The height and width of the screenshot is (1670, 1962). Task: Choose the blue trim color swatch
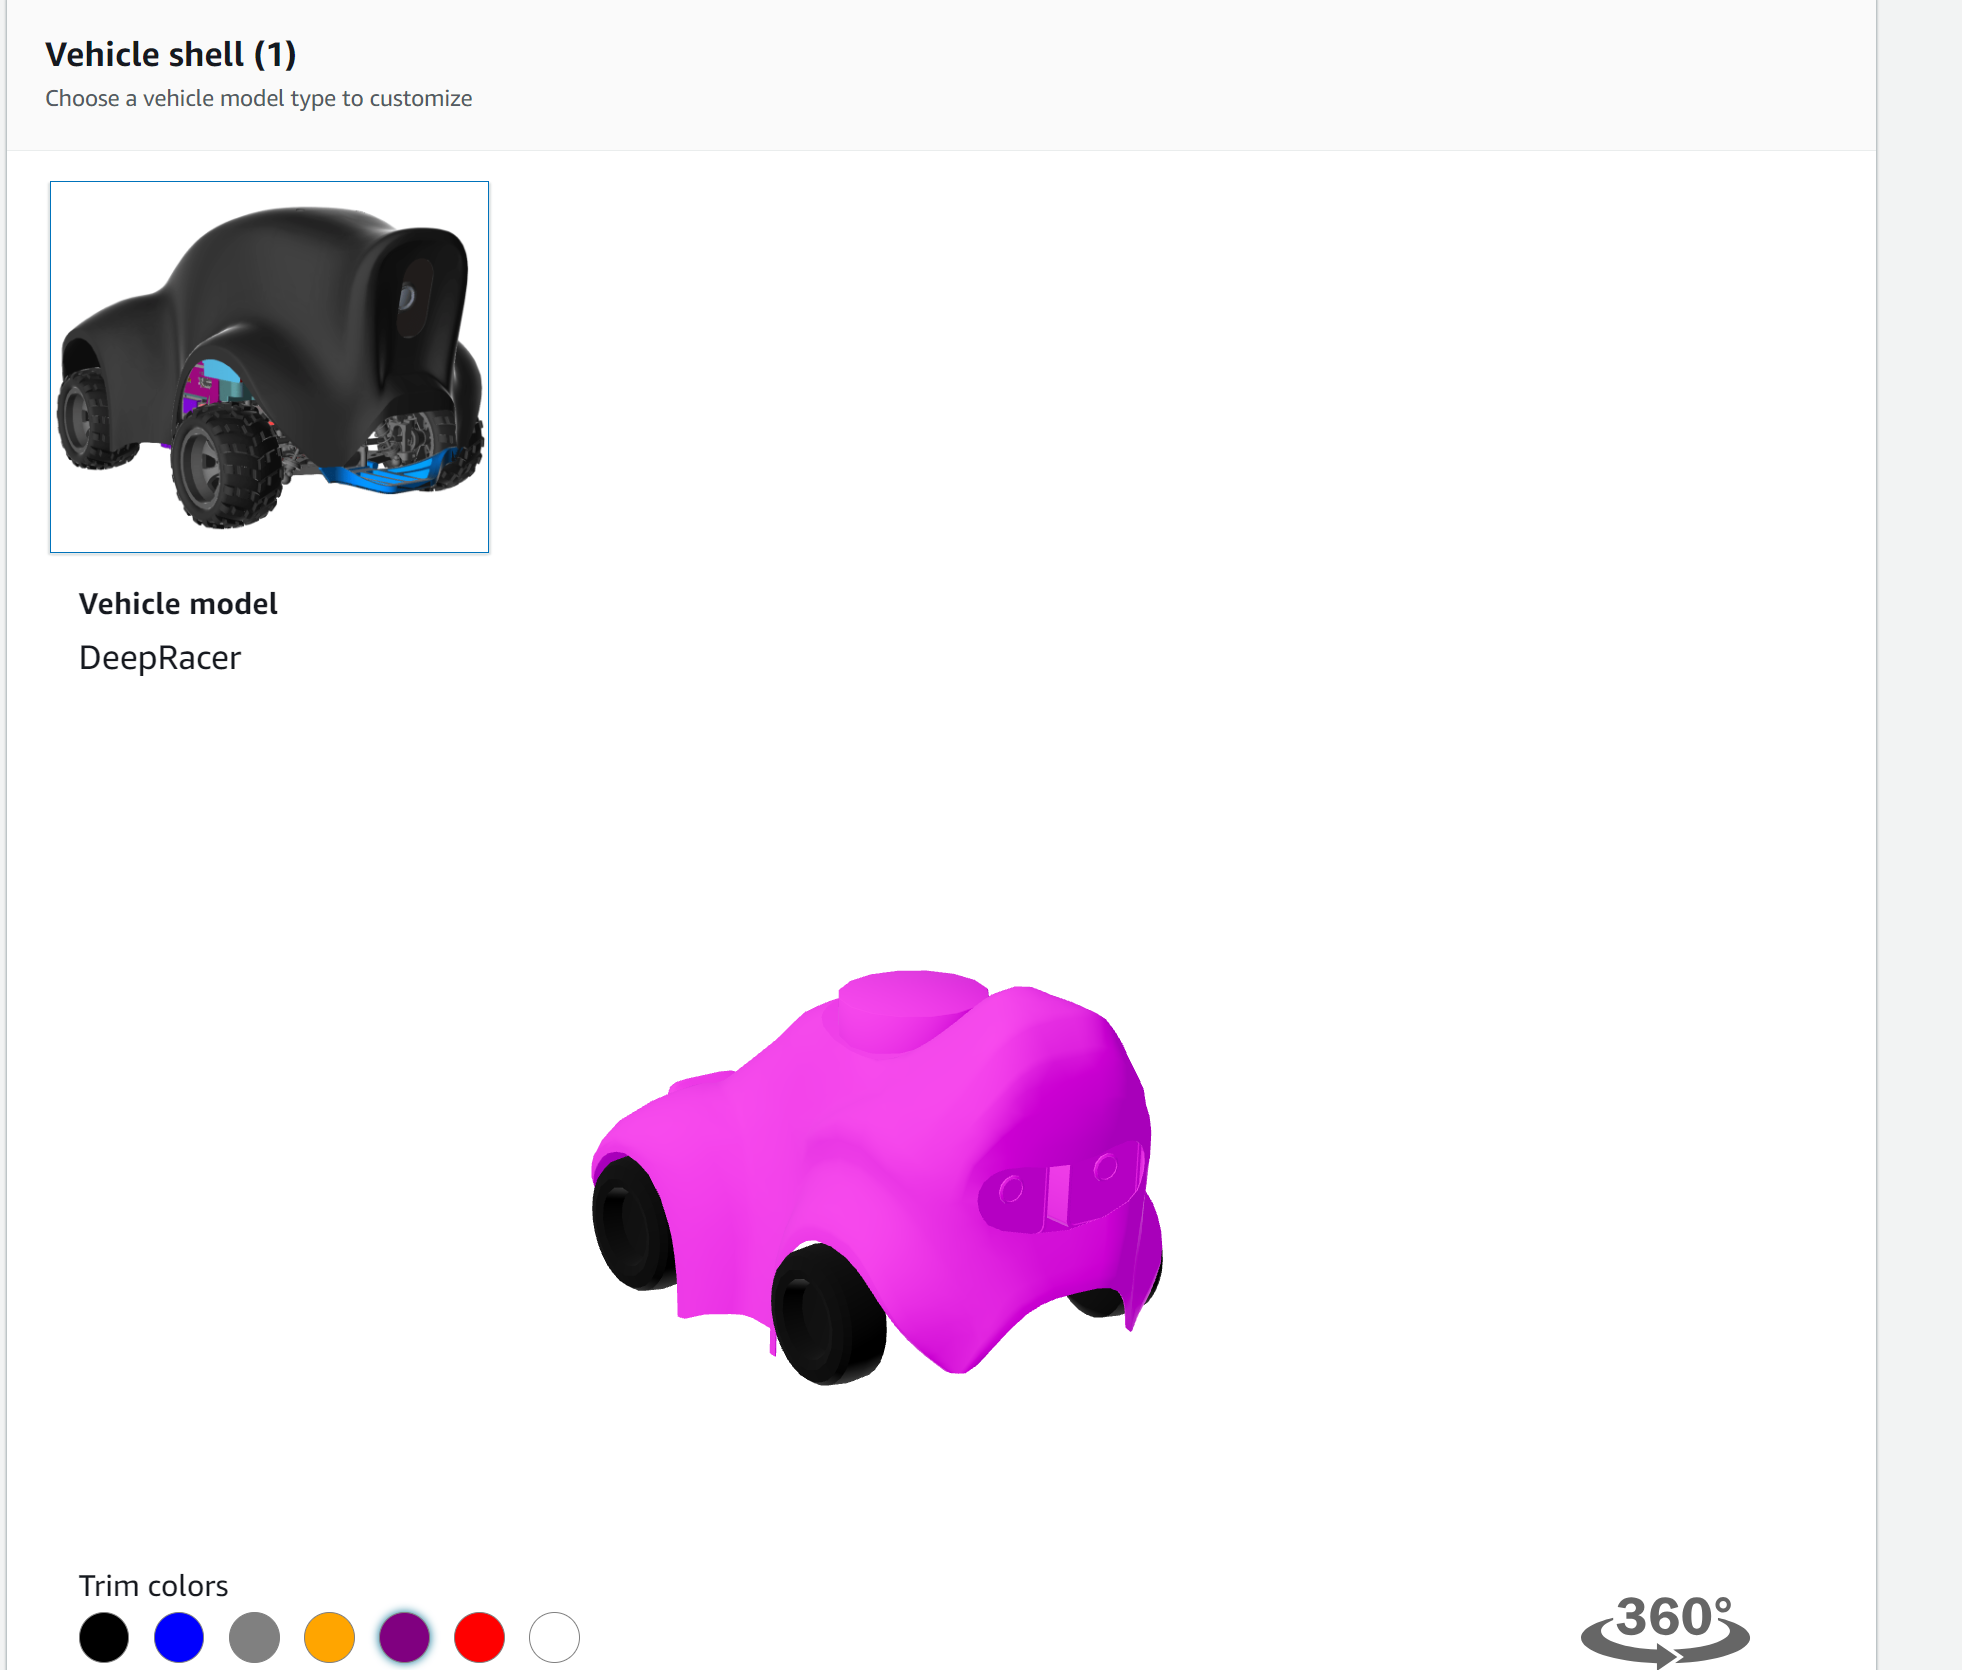tap(179, 1637)
